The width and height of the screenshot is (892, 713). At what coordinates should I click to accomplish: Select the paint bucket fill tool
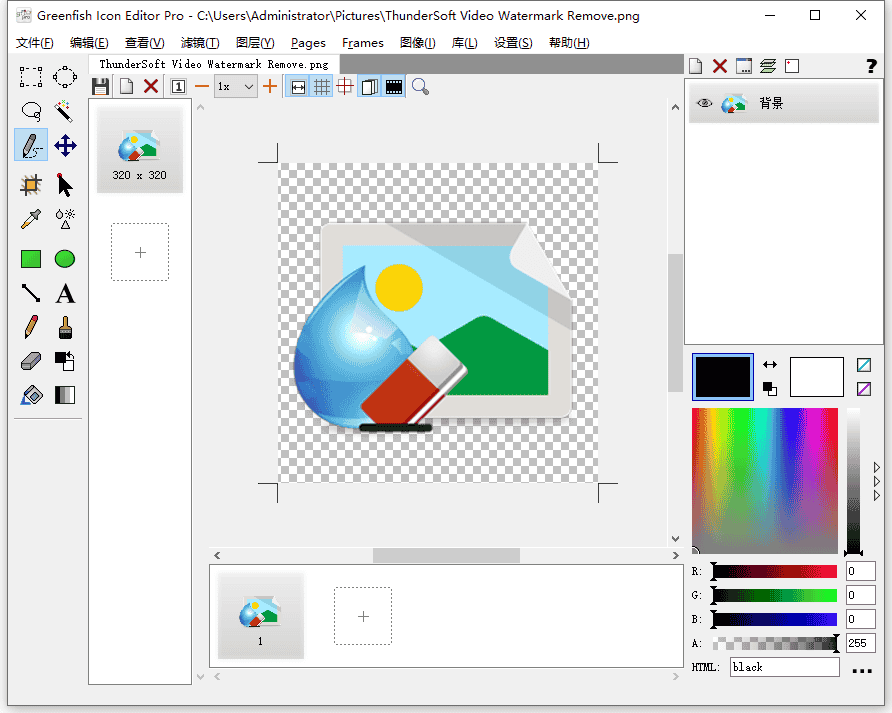tap(31, 395)
